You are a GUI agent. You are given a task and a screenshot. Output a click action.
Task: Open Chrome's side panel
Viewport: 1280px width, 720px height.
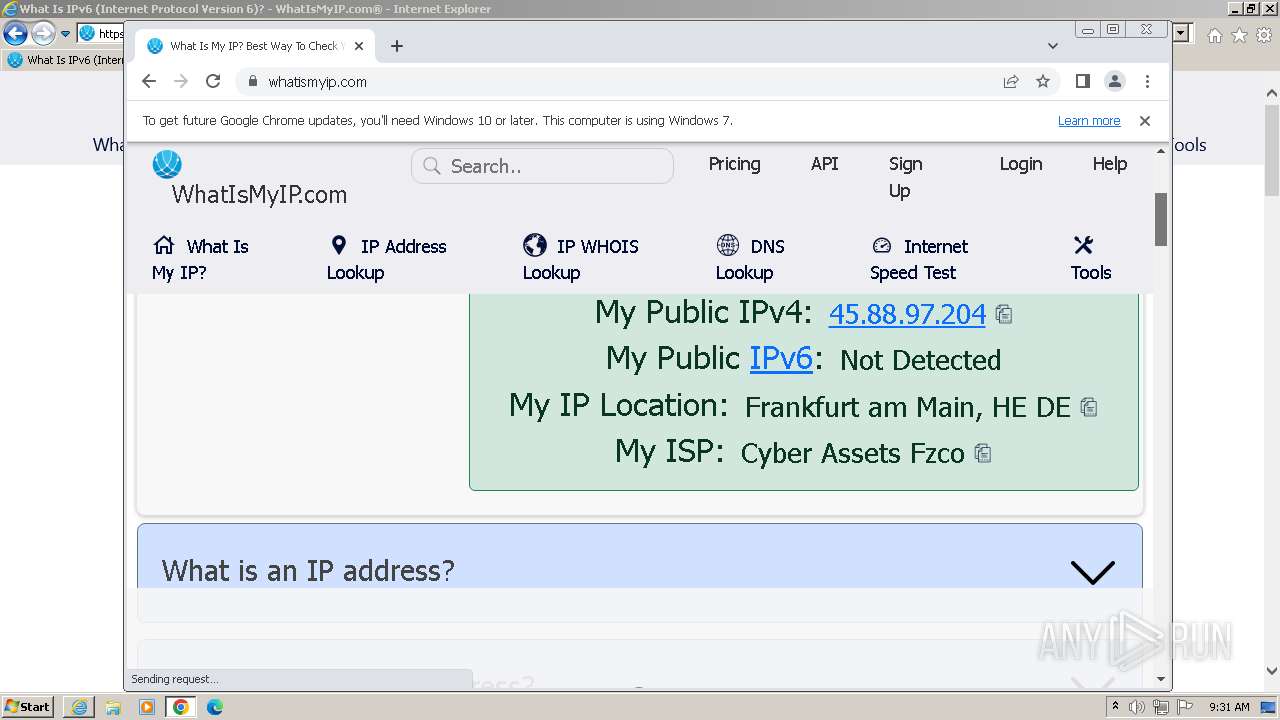click(1082, 82)
